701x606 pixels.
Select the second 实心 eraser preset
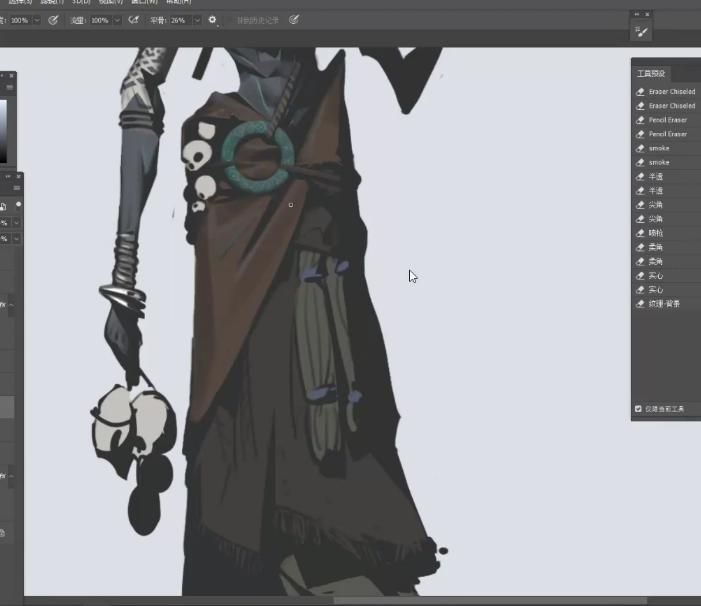point(666,290)
